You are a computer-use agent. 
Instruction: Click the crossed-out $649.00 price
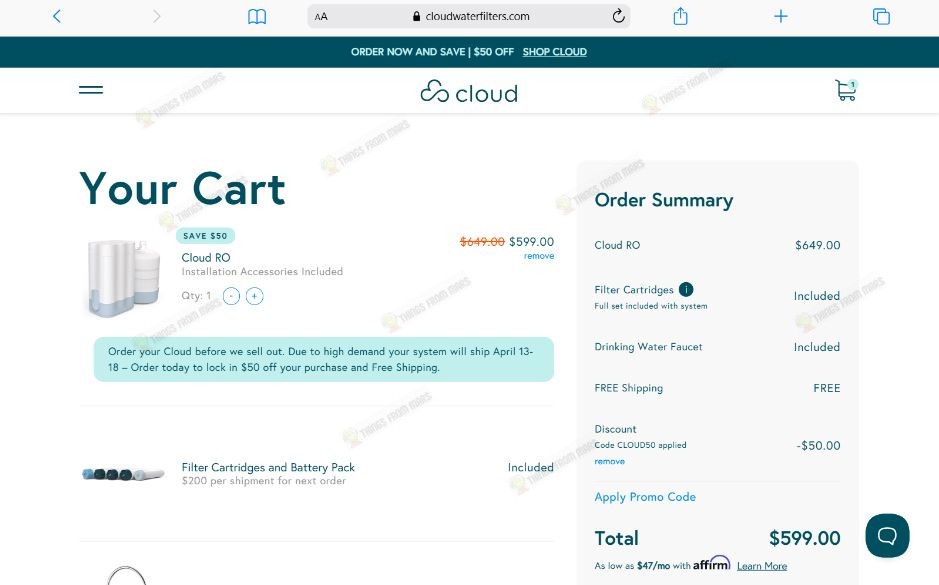[482, 241]
